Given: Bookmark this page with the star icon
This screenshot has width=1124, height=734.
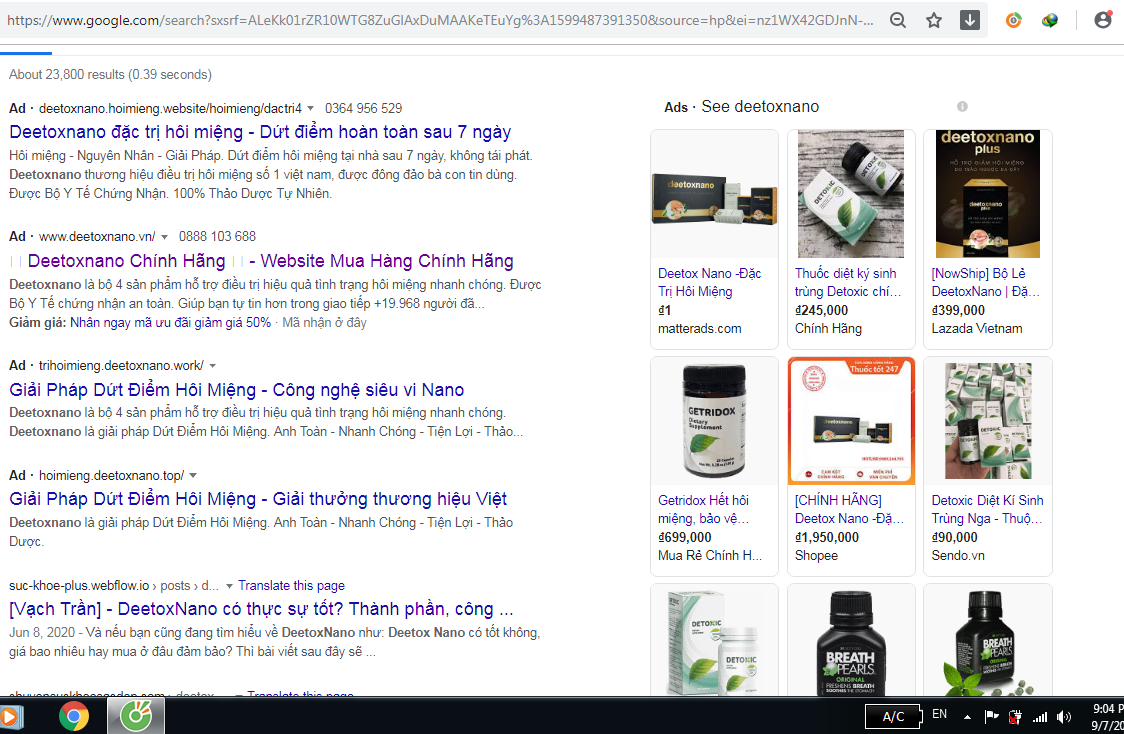Looking at the screenshot, I should click(x=934, y=20).
